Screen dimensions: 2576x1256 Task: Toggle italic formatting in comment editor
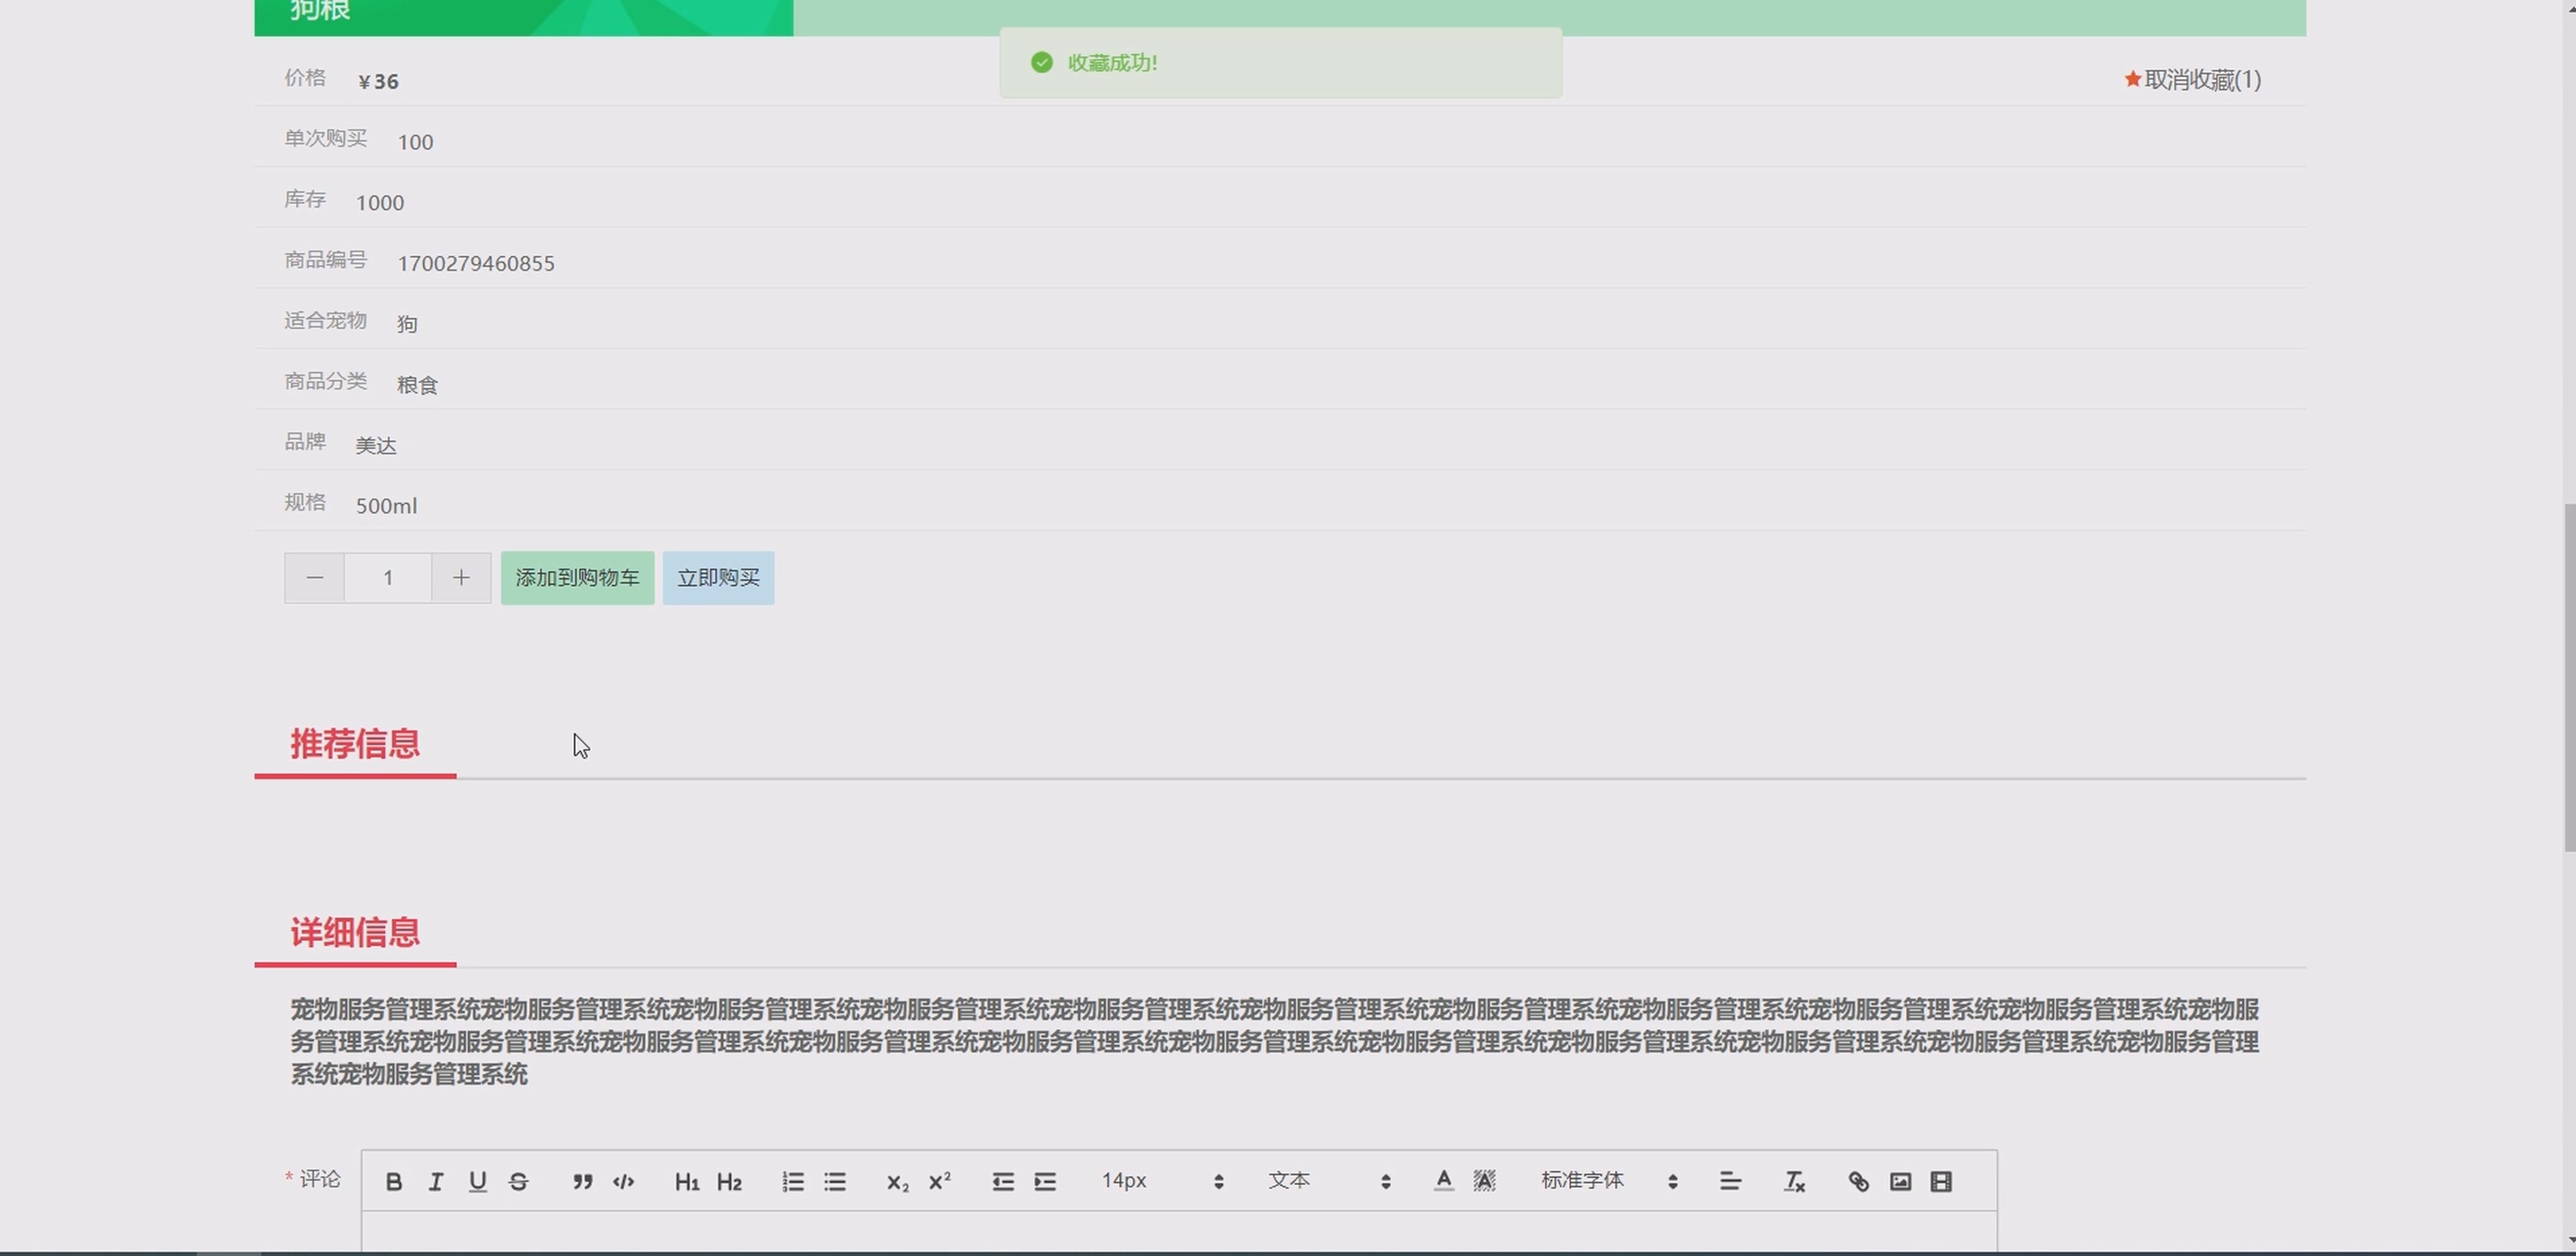[436, 1182]
